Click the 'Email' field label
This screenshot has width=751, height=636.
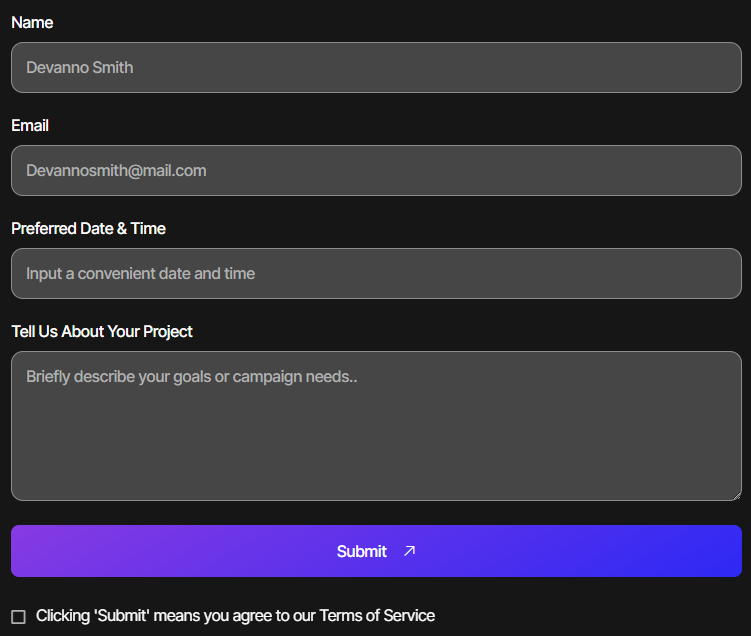point(30,125)
